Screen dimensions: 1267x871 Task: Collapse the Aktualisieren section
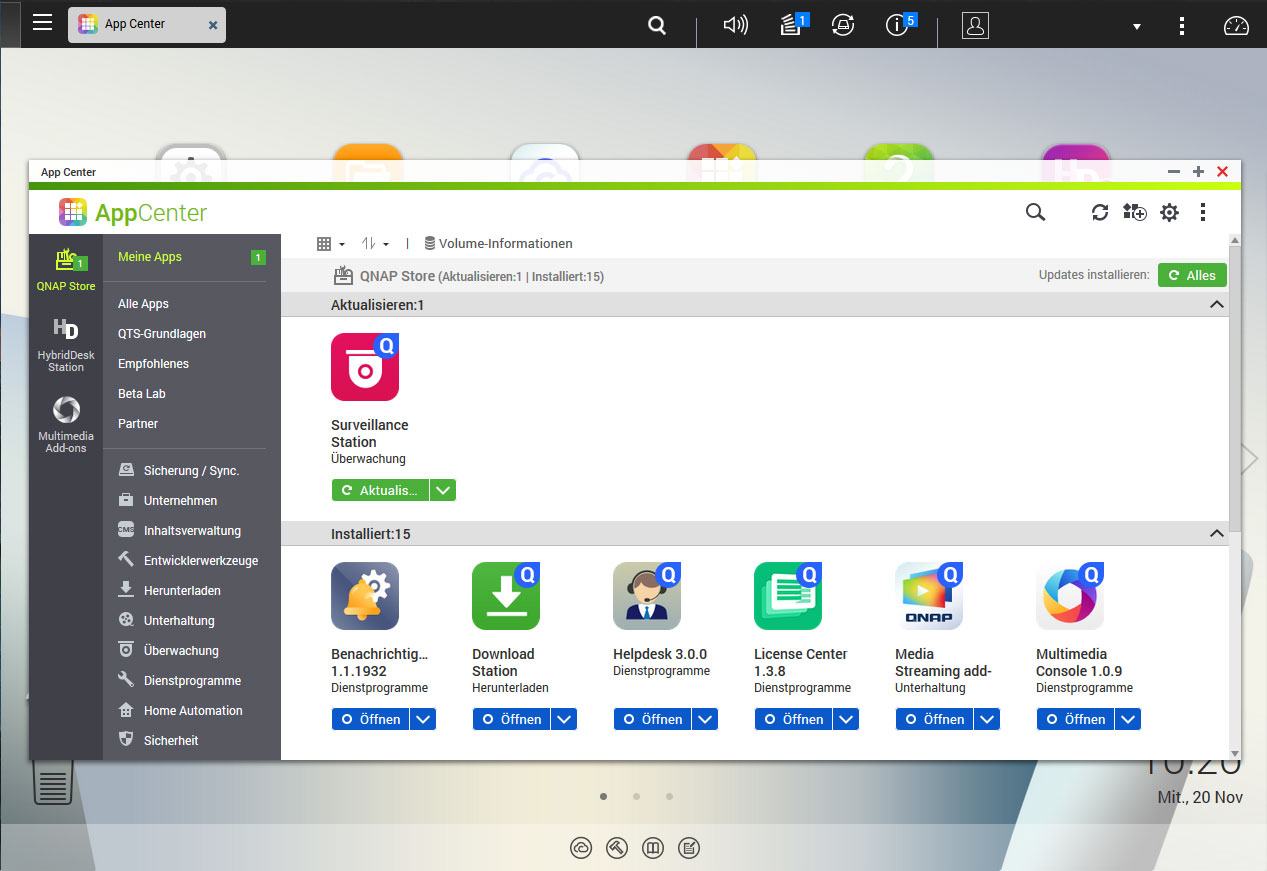tap(1216, 304)
